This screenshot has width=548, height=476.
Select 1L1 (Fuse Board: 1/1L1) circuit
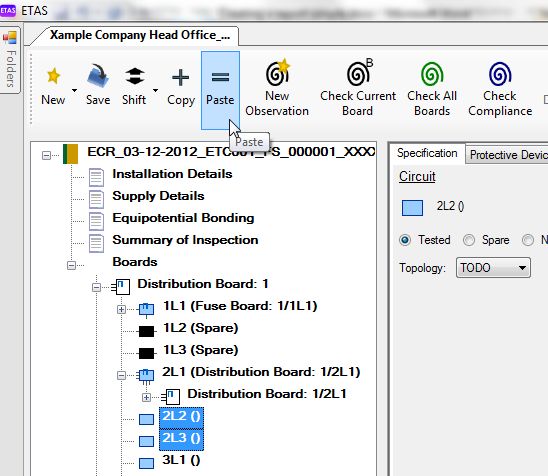click(240, 306)
